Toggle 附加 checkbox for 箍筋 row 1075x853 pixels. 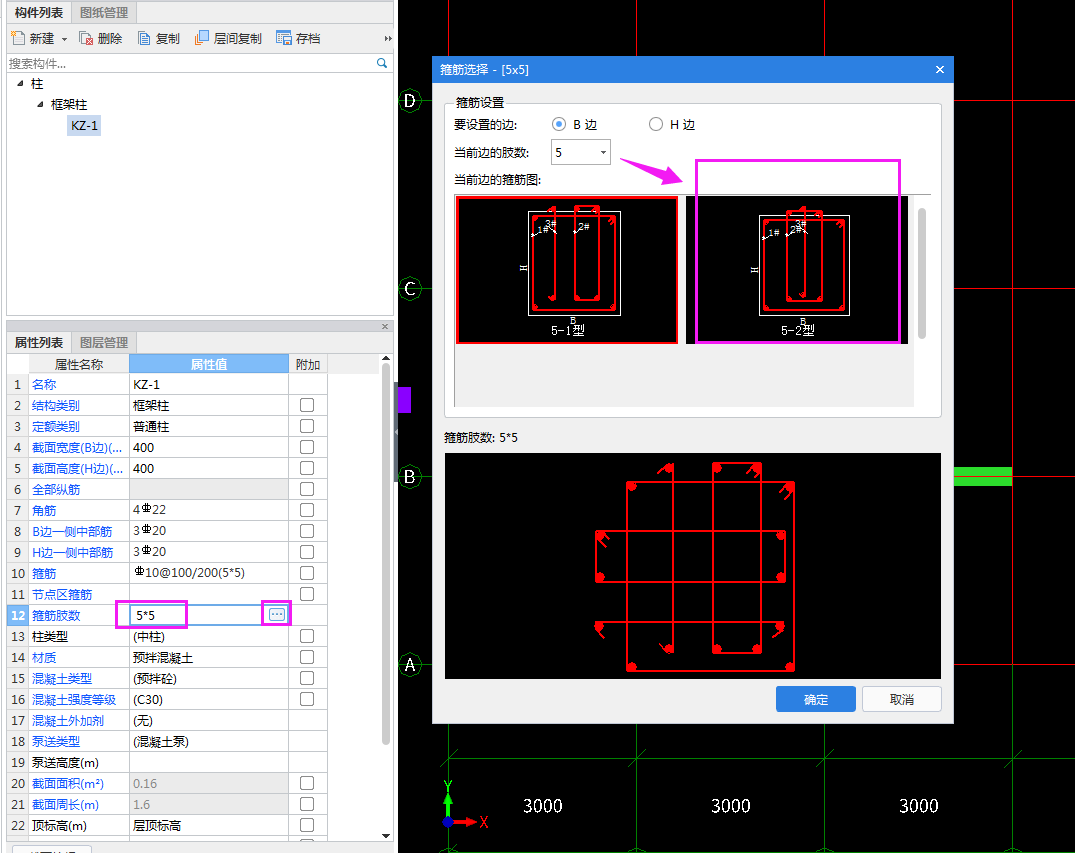306,573
